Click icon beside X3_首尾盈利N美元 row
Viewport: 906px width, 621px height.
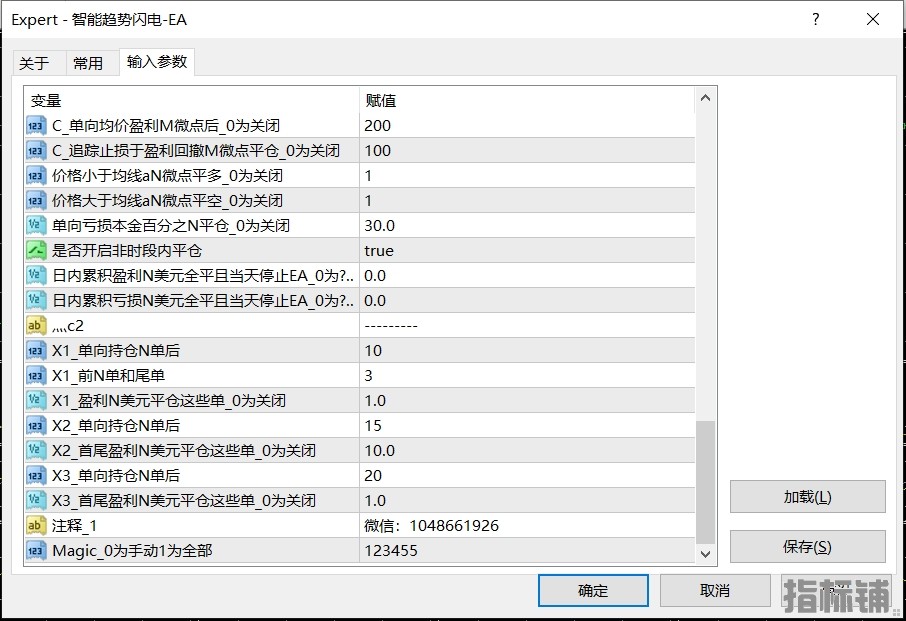point(36,501)
